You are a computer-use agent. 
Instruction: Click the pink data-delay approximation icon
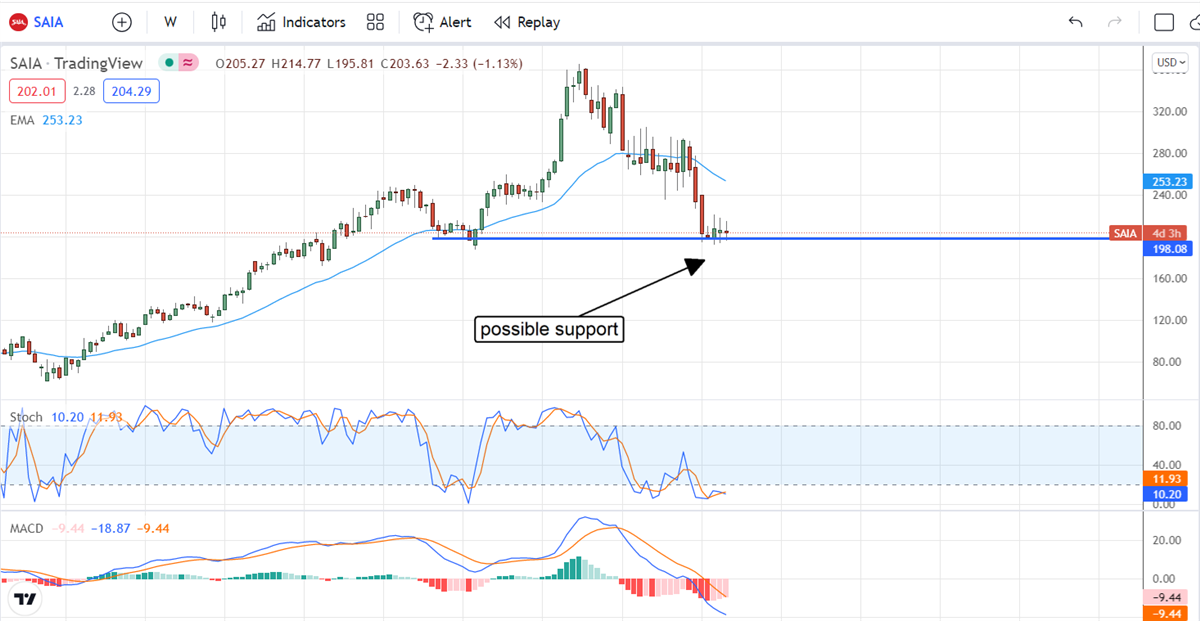(x=188, y=63)
